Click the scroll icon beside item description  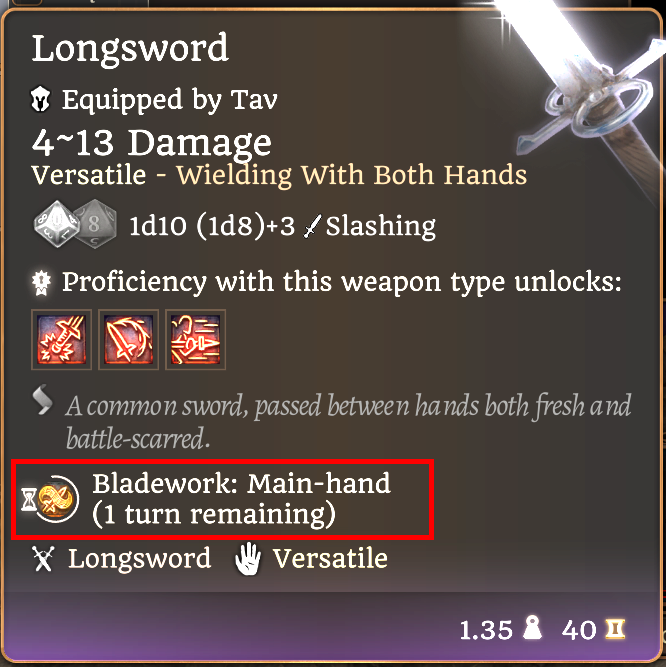pyautogui.click(x=43, y=399)
